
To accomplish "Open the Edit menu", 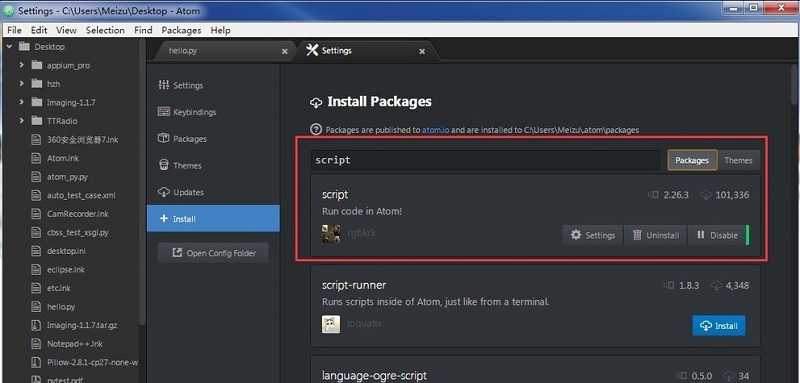I will [x=39, y=30].
